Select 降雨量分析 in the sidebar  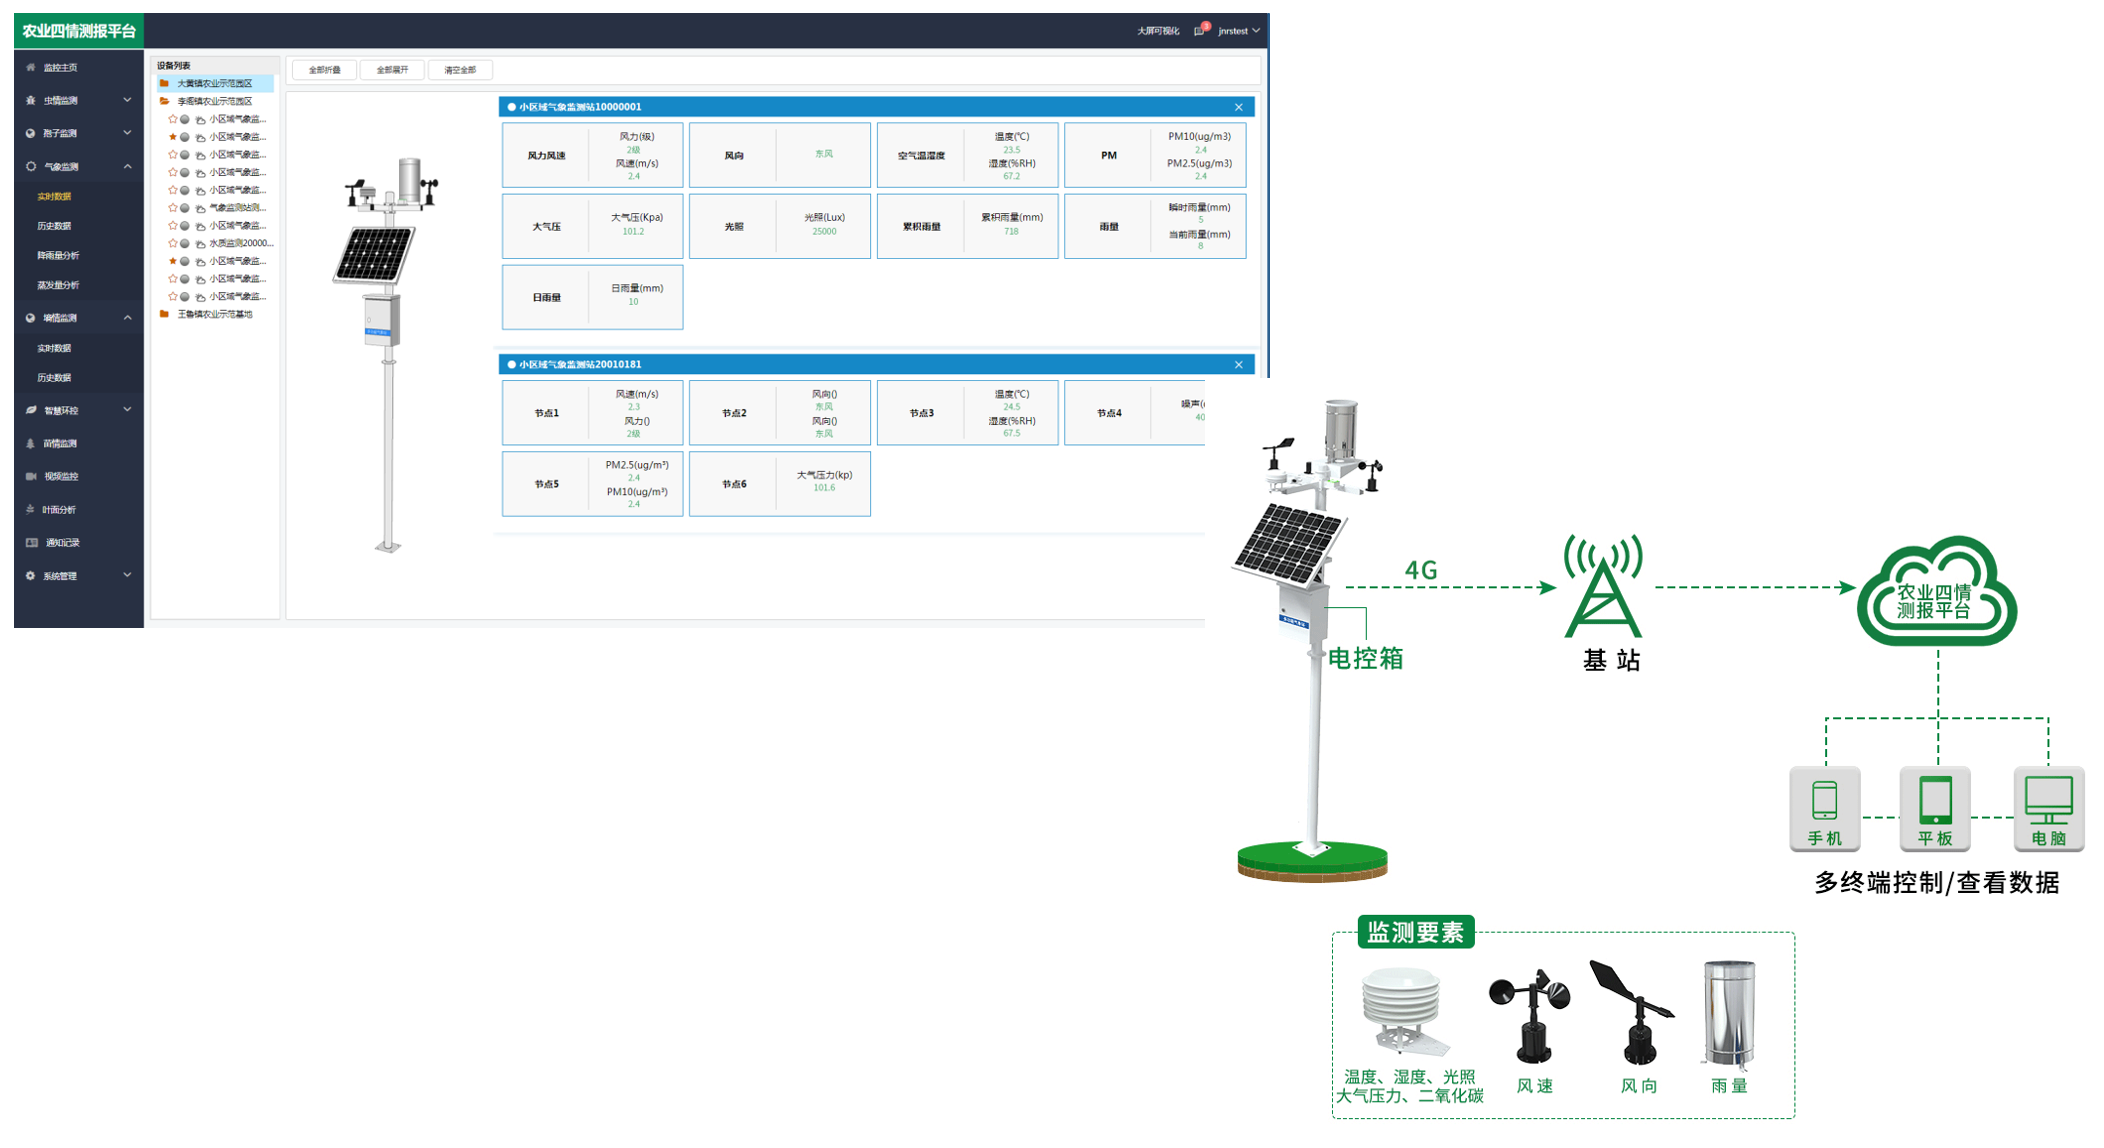point(58,256)
